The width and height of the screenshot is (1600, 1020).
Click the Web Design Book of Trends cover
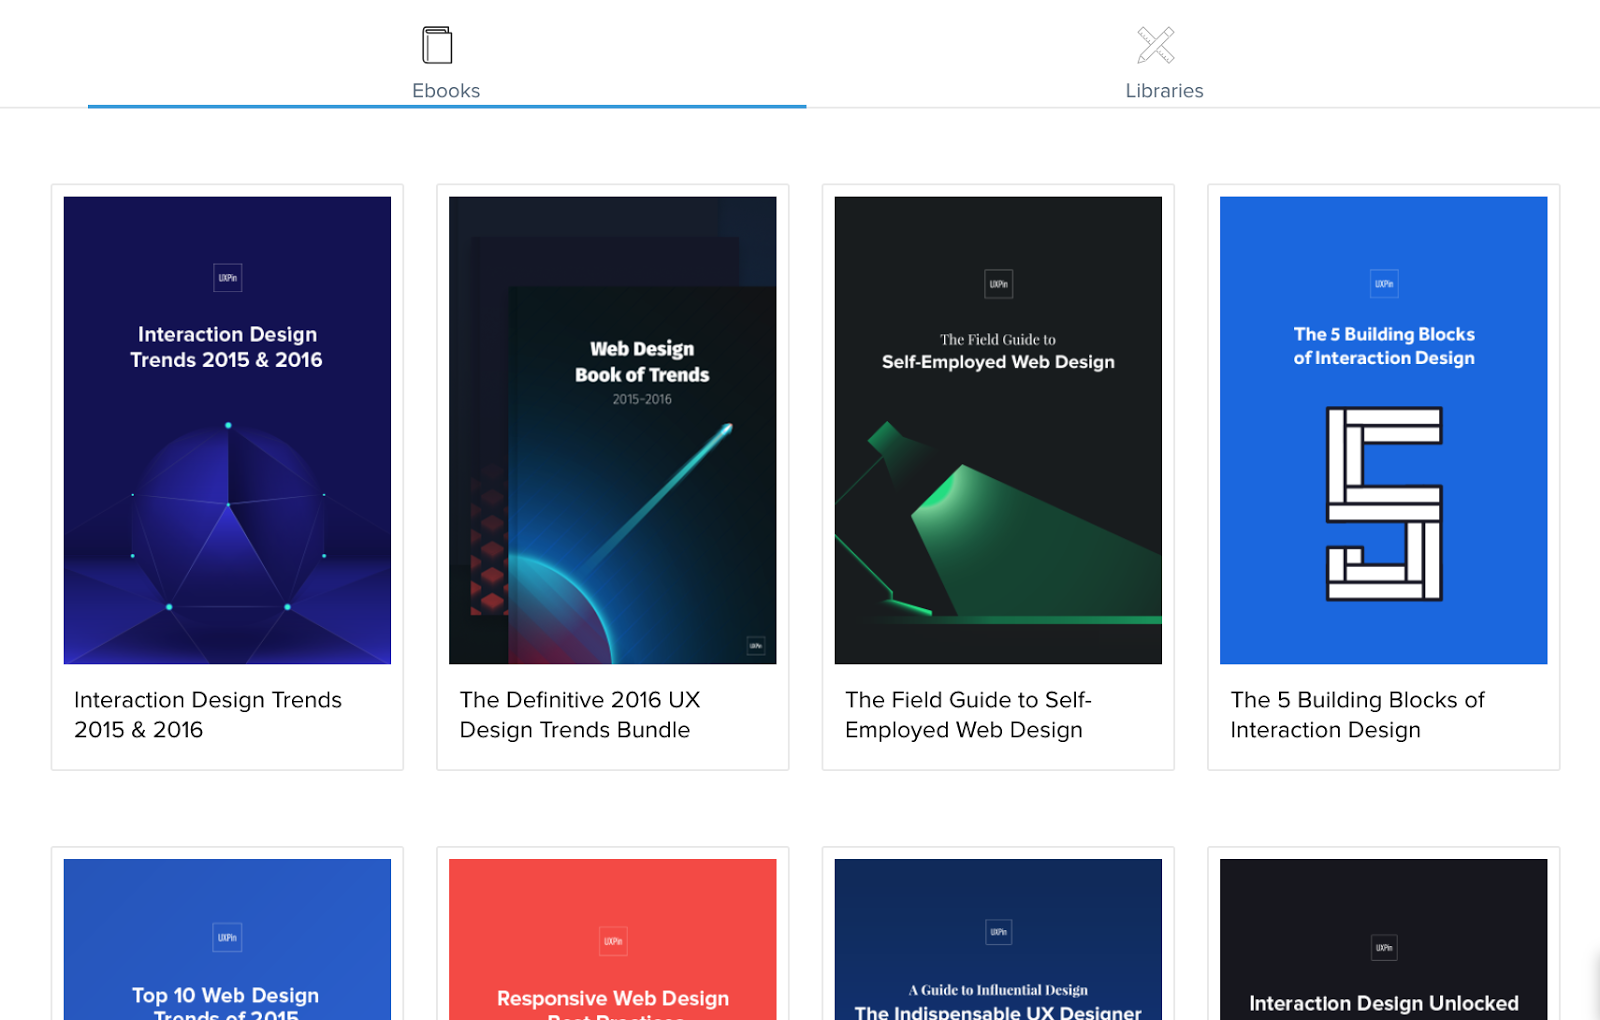click(612, 430)
